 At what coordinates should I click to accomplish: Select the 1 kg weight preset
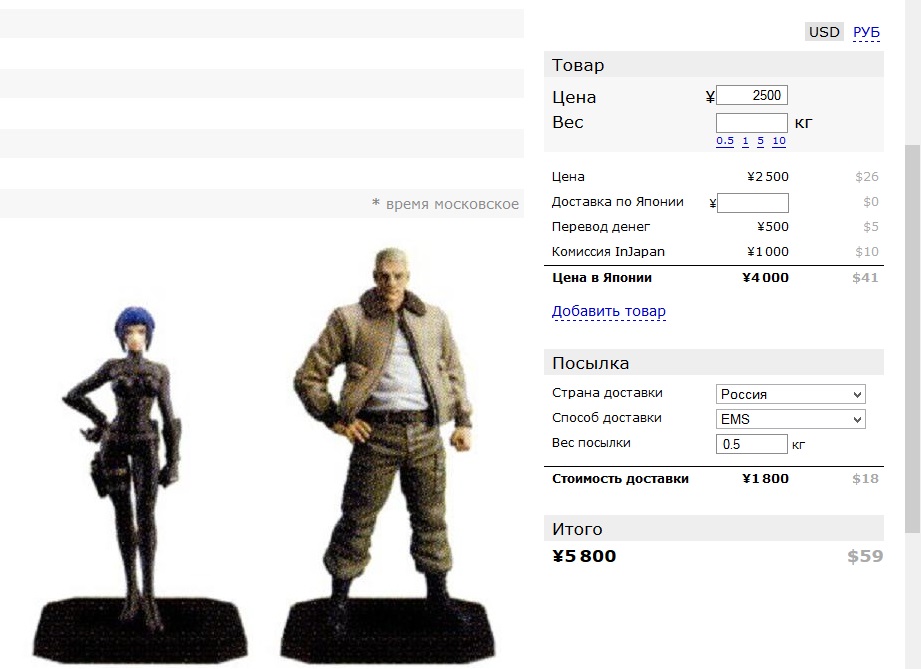coord(745,141)
